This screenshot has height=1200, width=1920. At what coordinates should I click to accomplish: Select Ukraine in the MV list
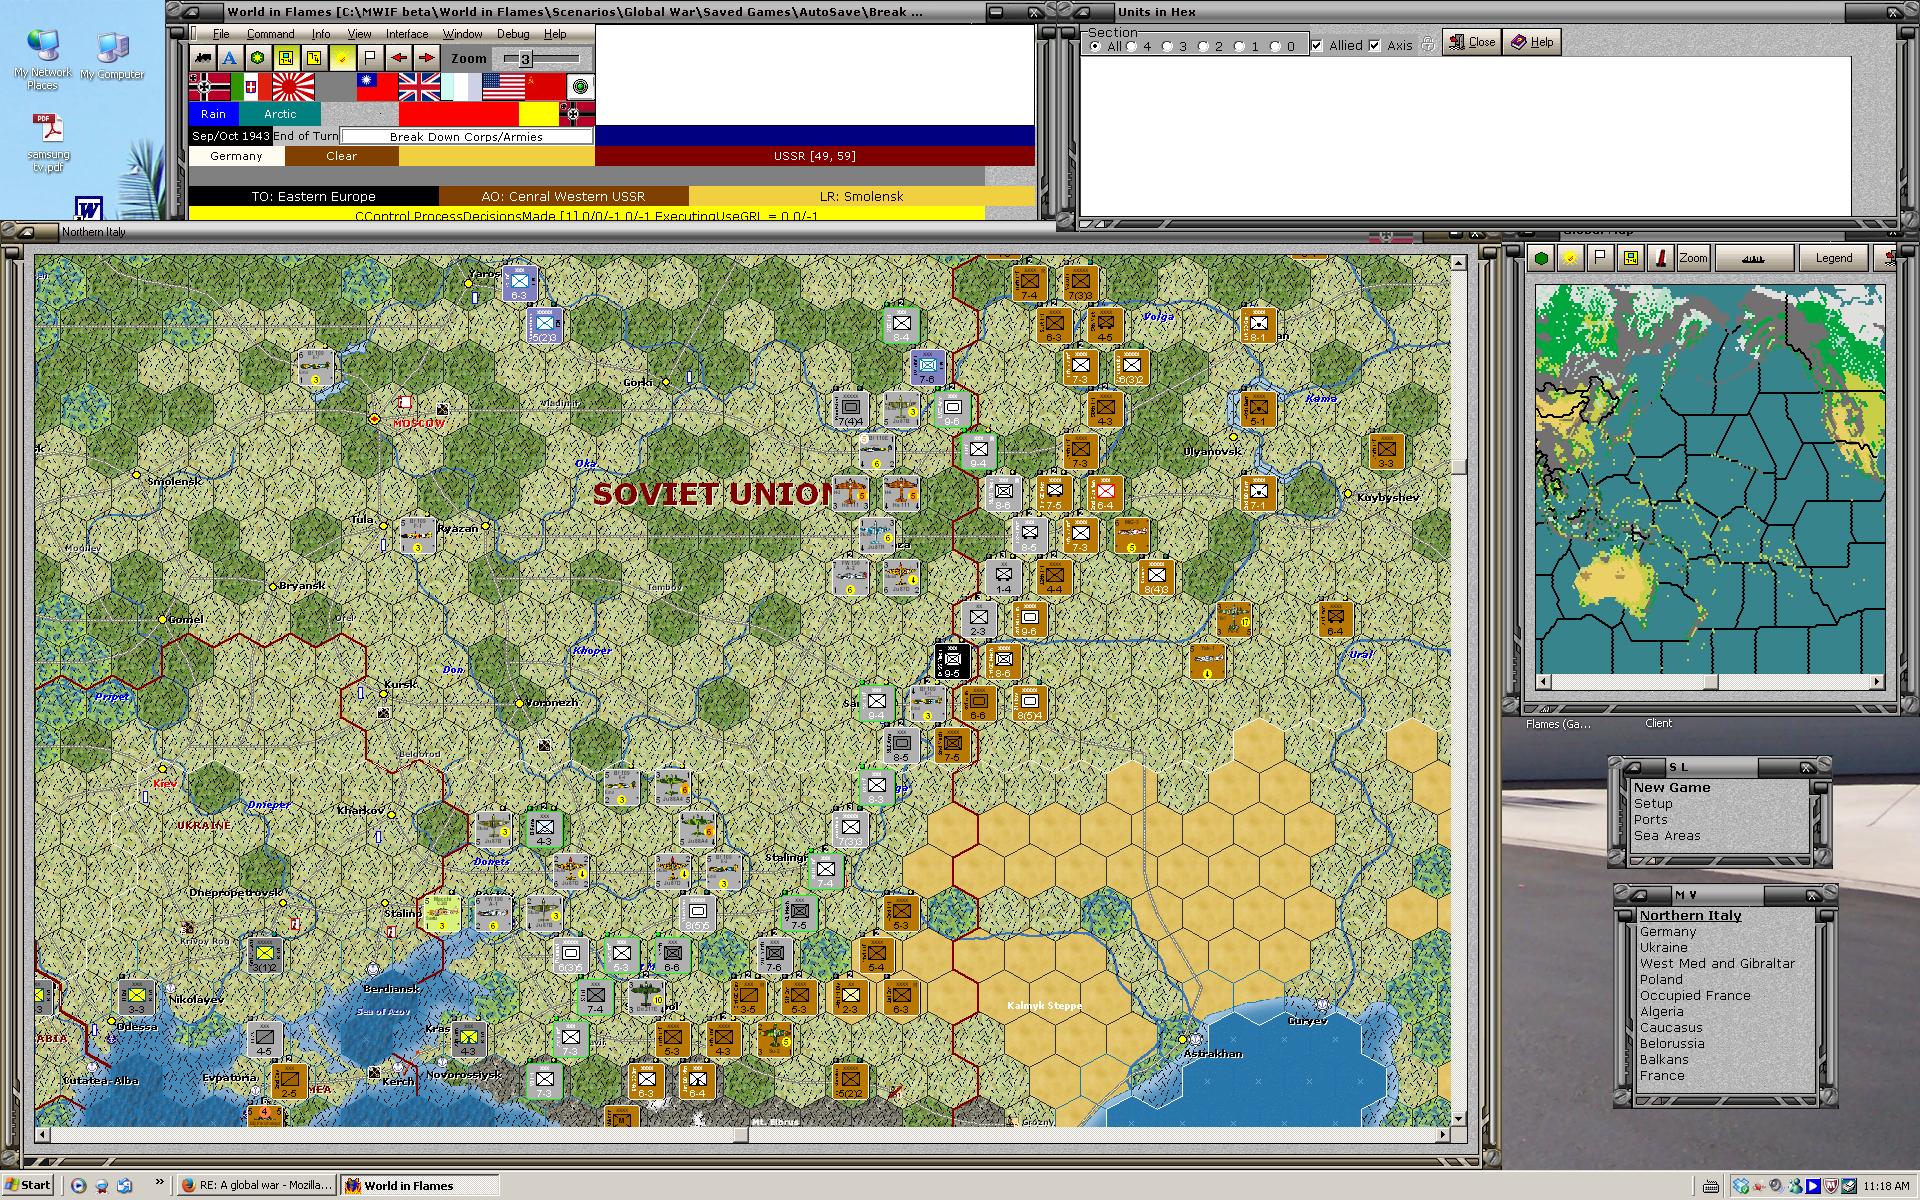[1663, 948]
